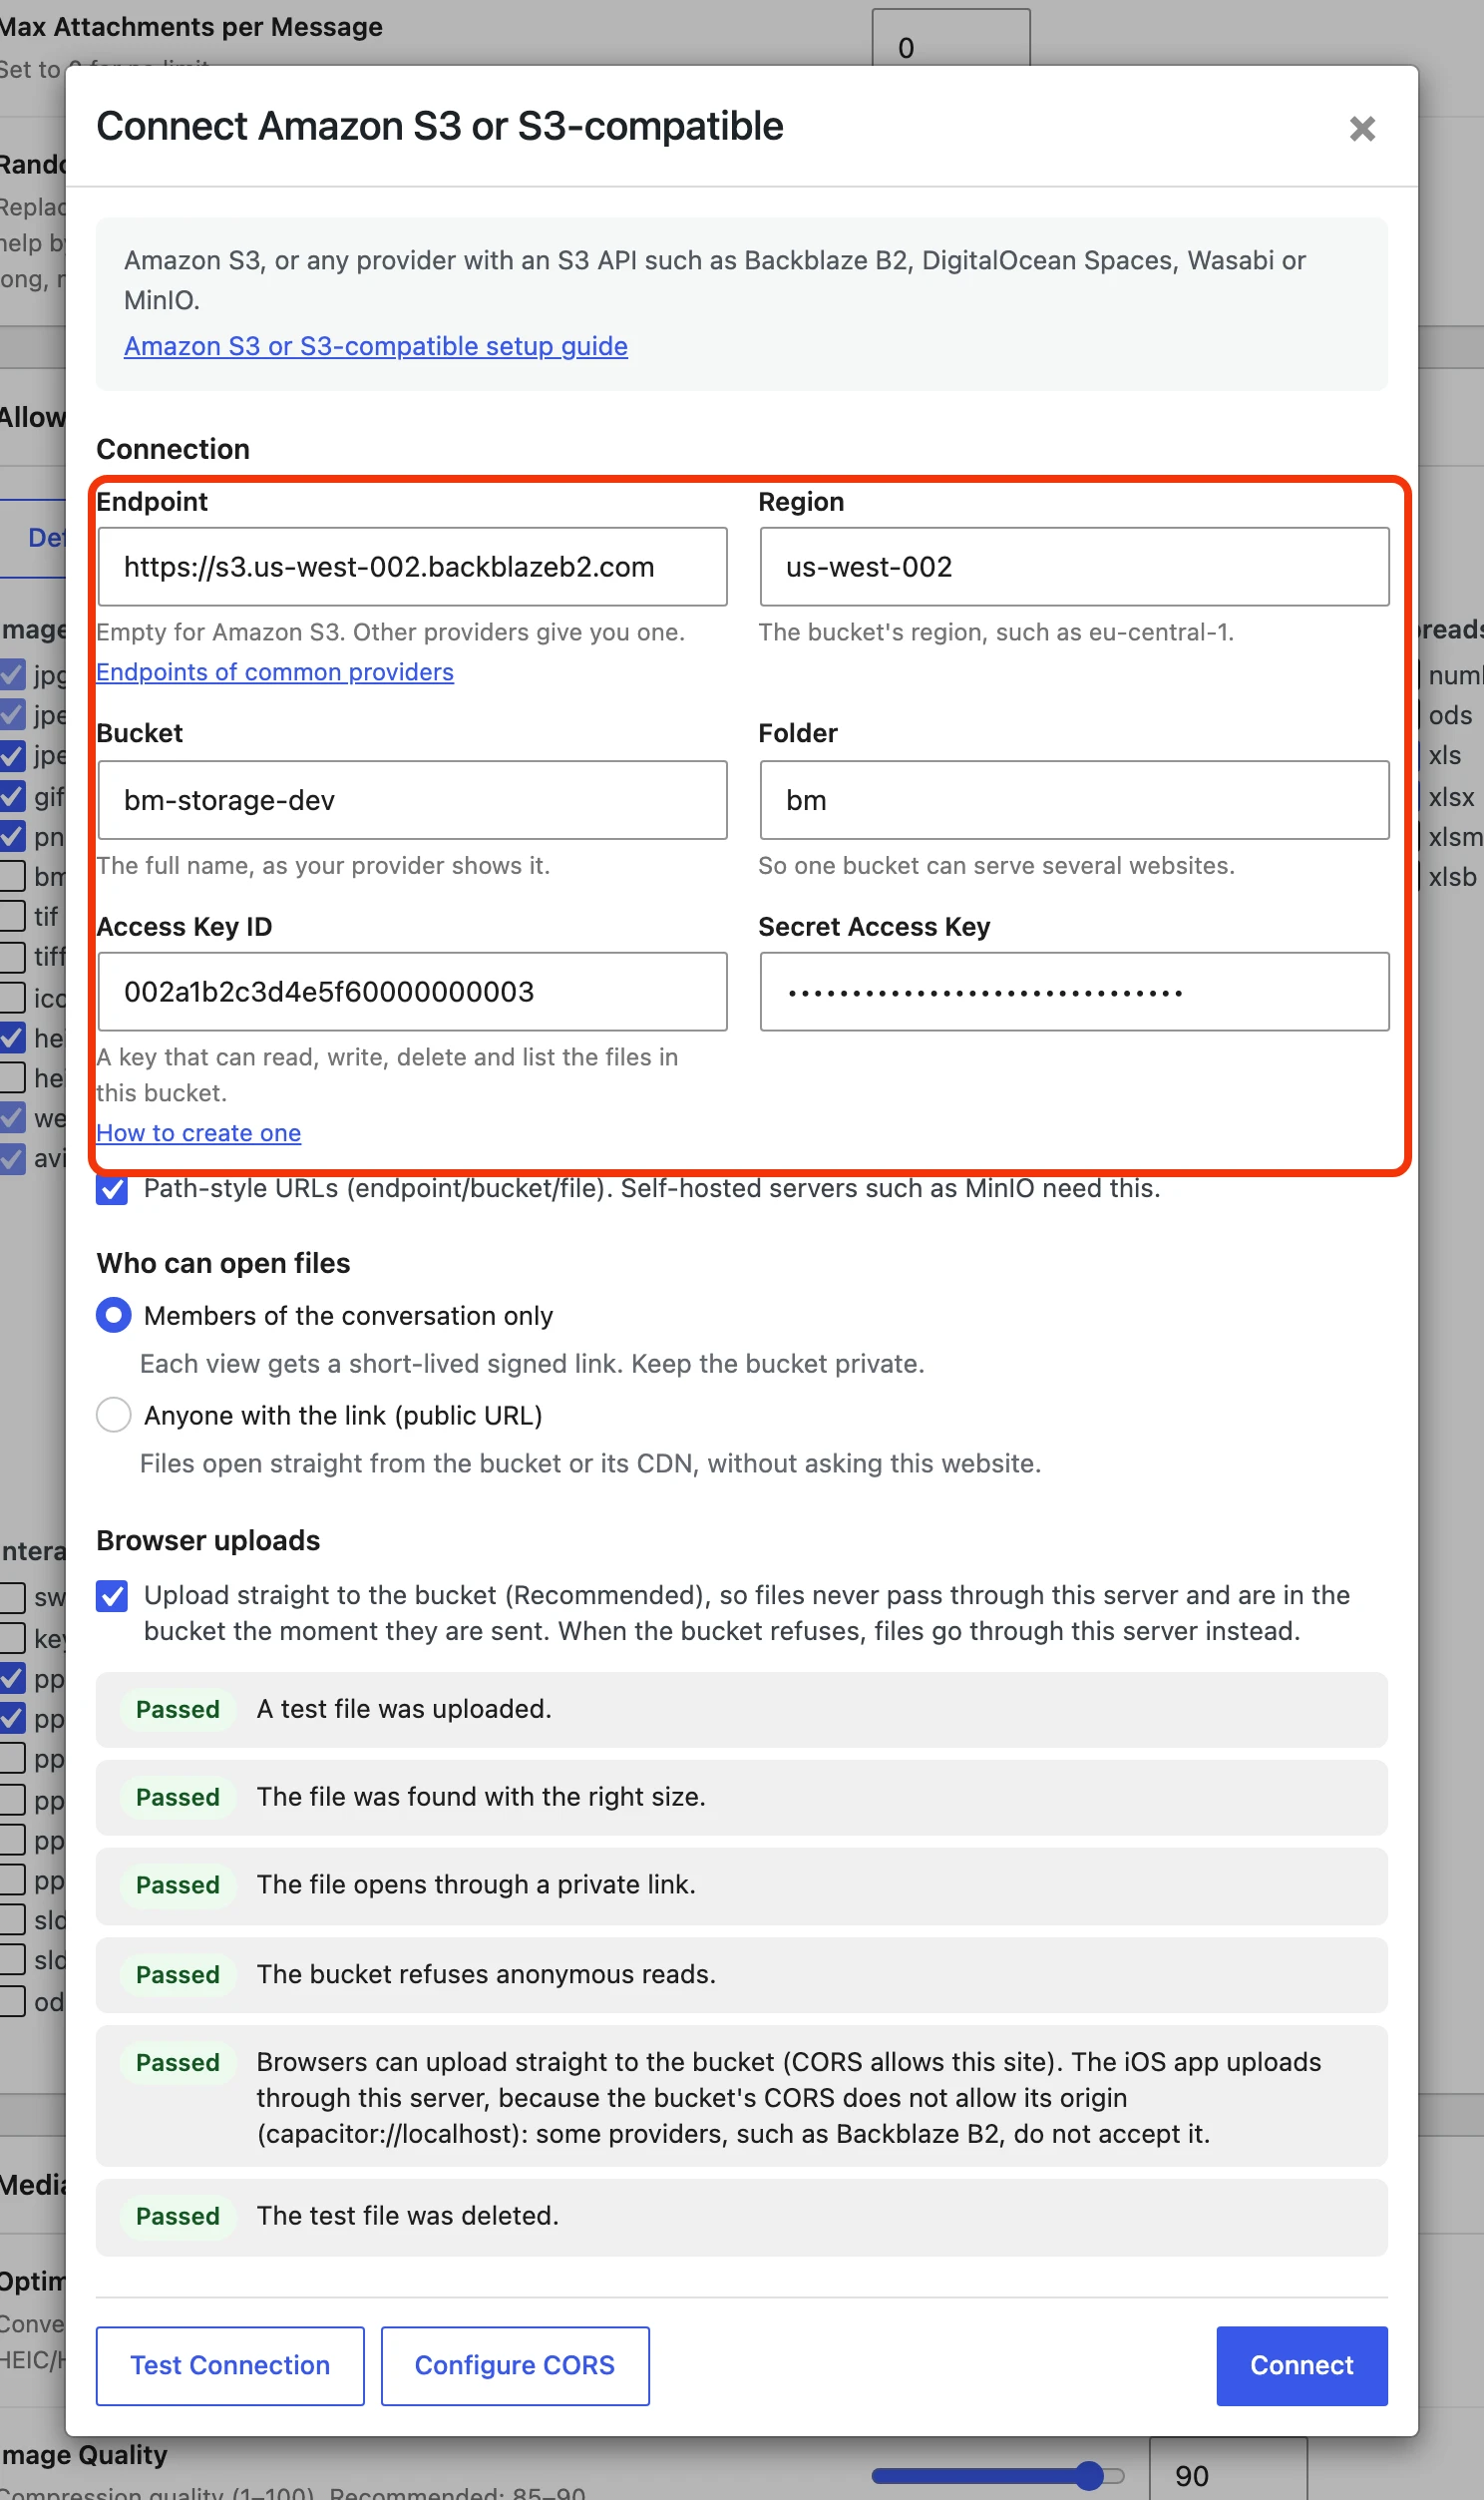Click into the Folder field

click(1074, 800)
